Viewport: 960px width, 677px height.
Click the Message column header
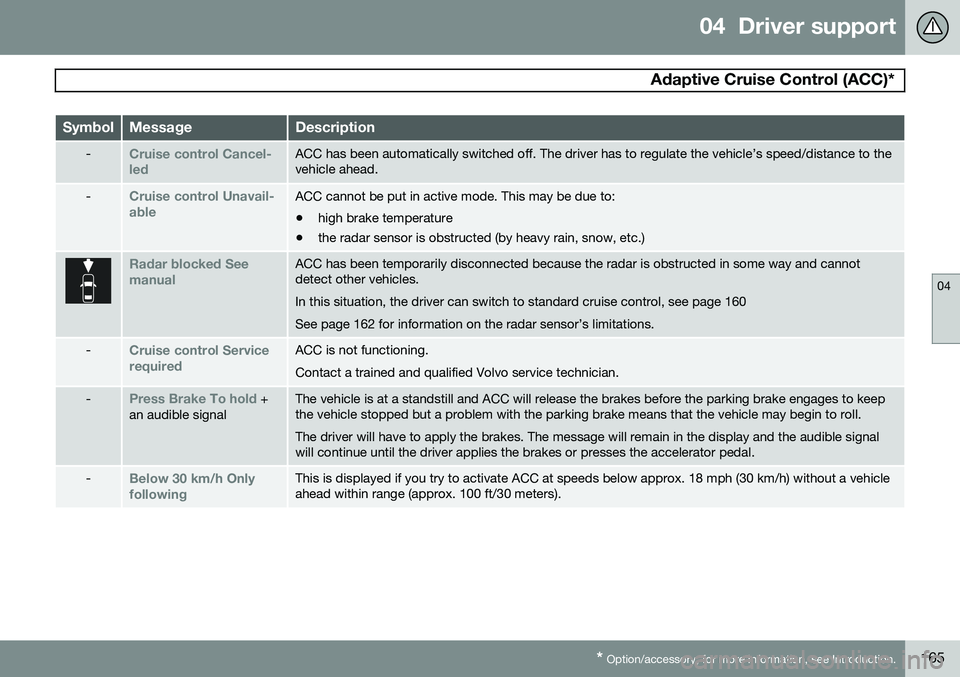pyautogui.click(x=160, y=128)
